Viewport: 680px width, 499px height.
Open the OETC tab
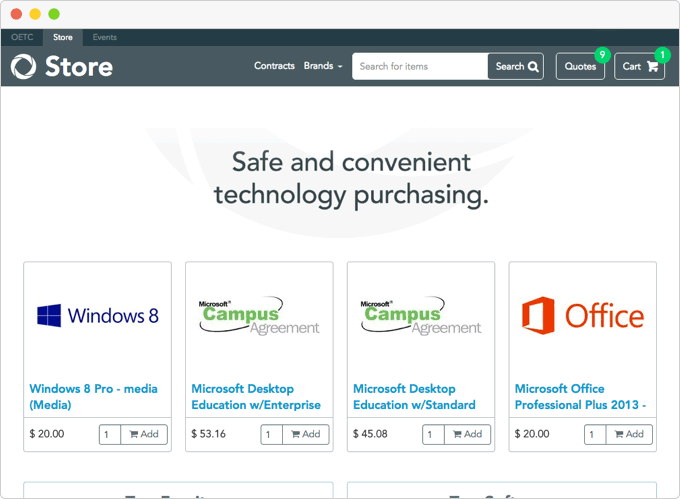tap(22, 37)
